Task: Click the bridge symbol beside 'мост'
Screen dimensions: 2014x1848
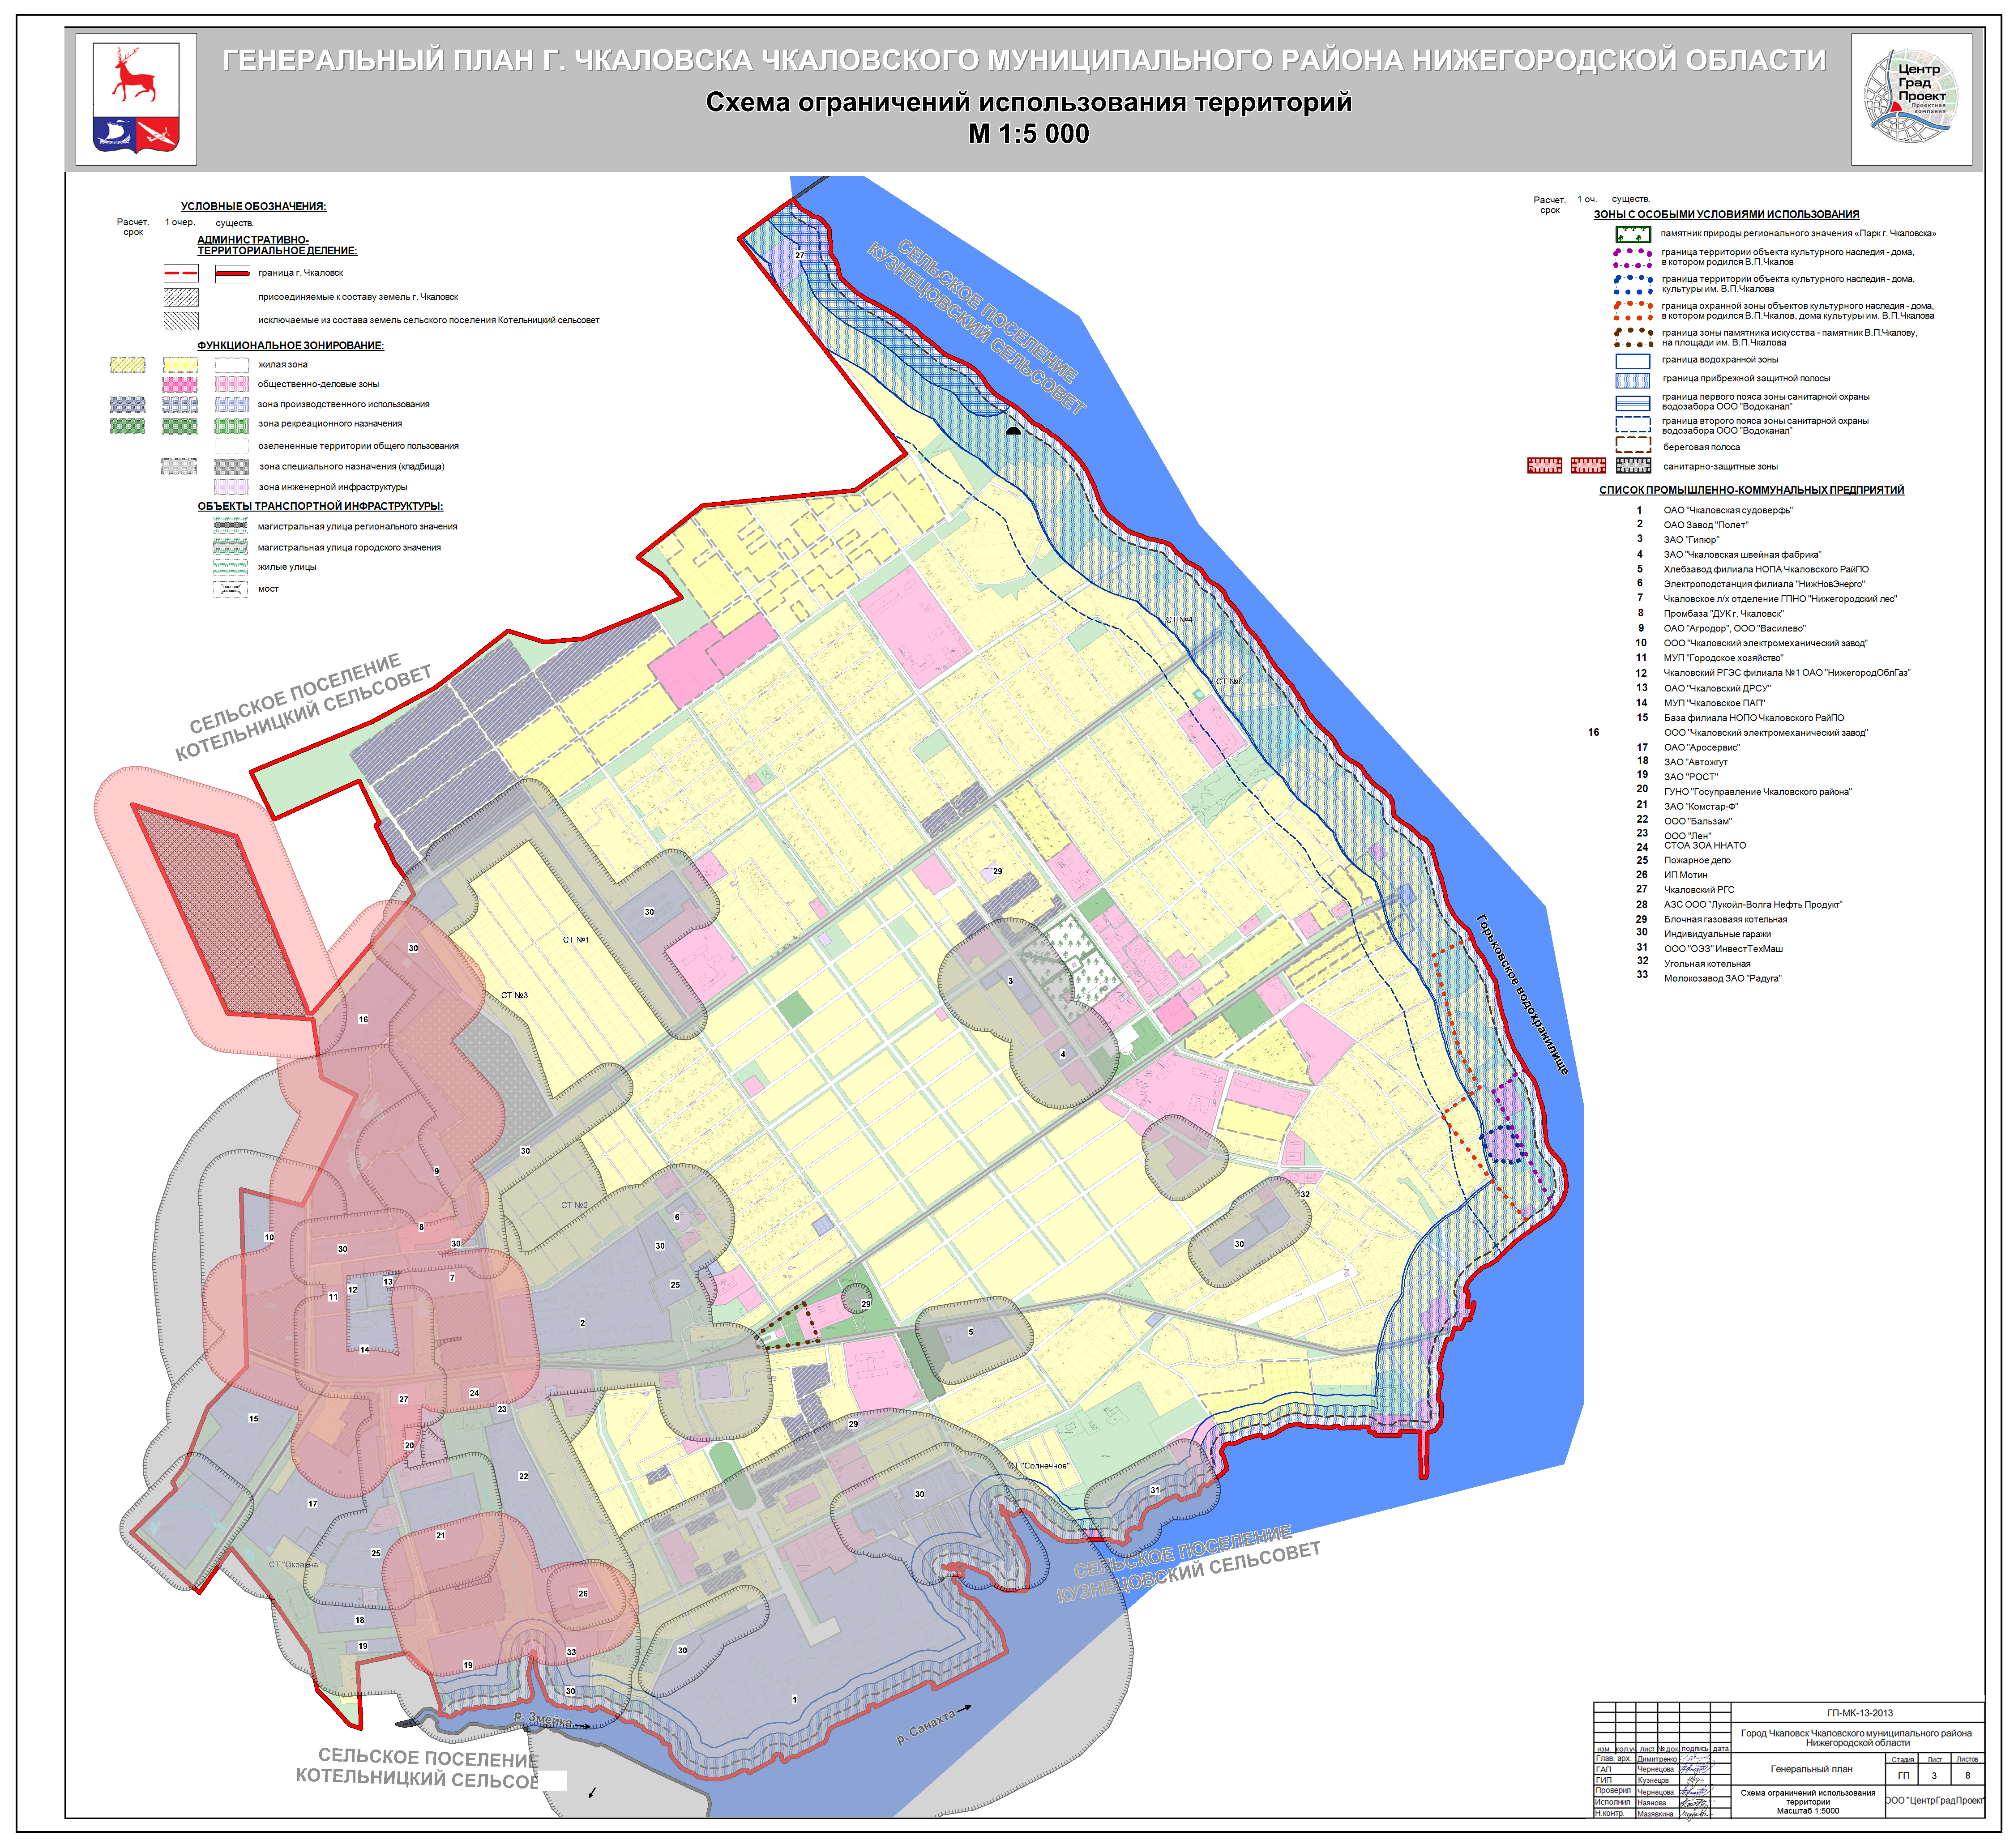Action: 230,589
